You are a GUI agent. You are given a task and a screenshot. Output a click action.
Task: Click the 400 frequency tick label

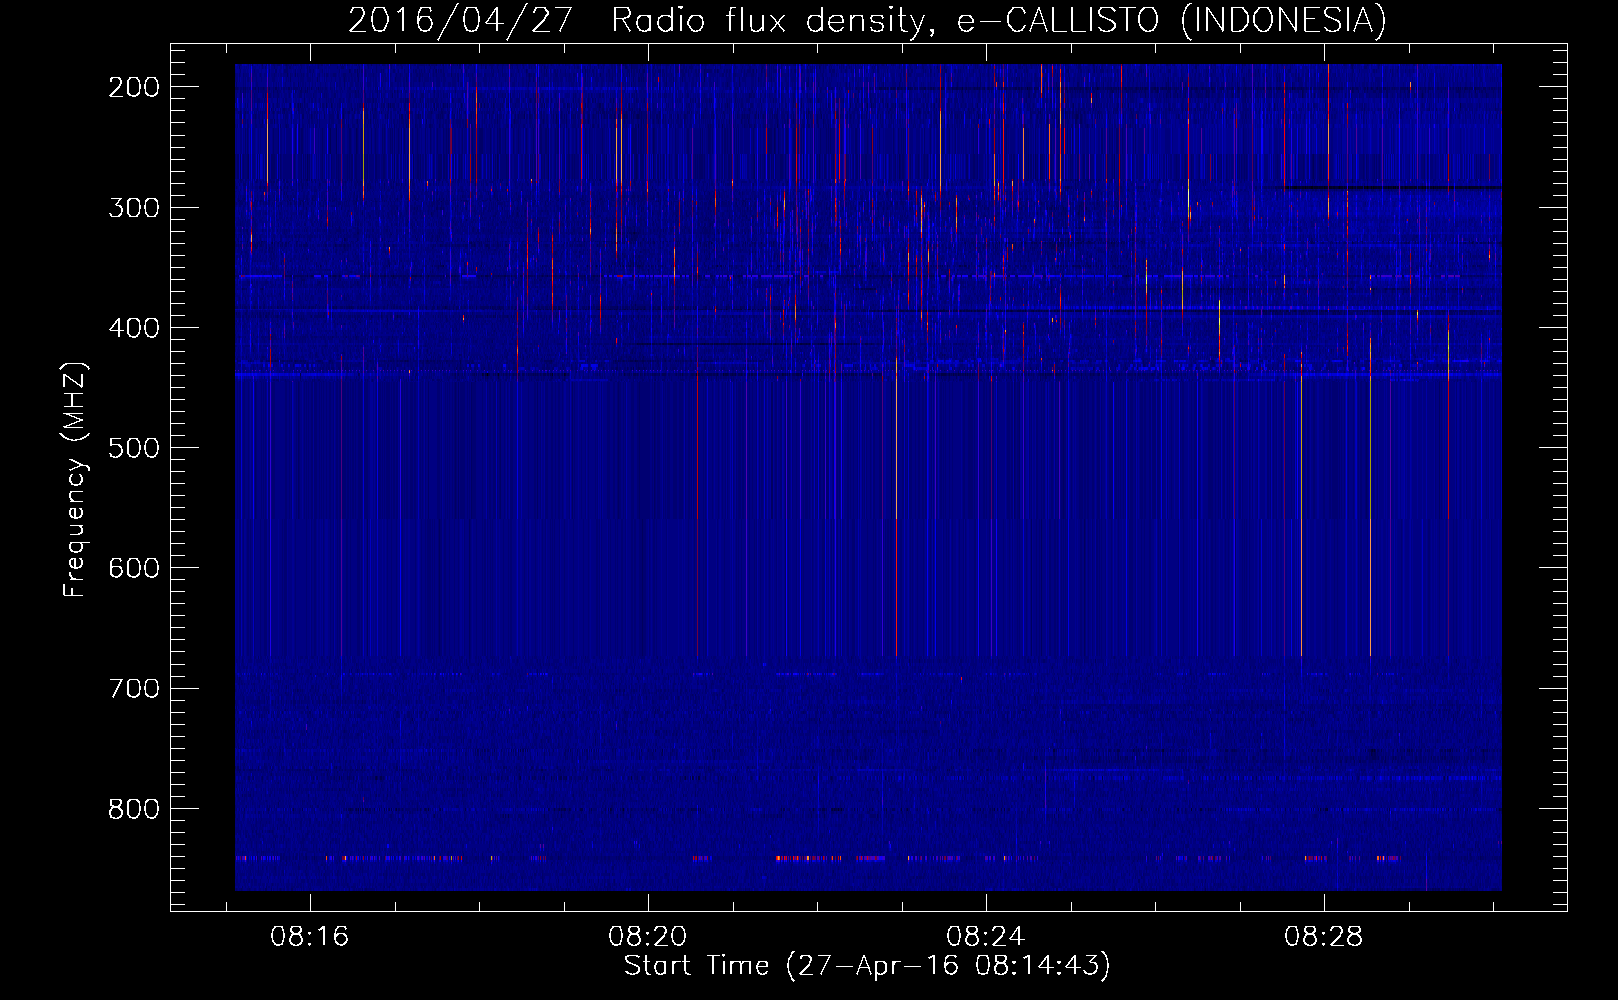click(x=134, y=328)
